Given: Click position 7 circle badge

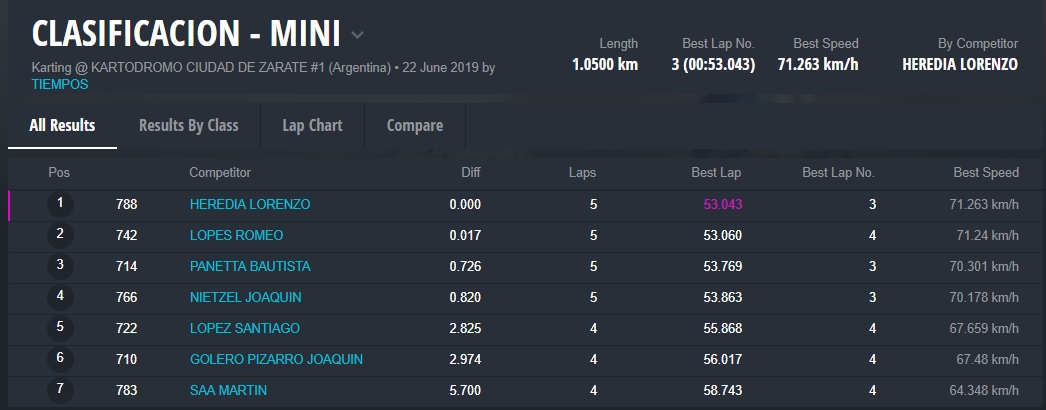Looking at the screenshot, I should 60,390.
